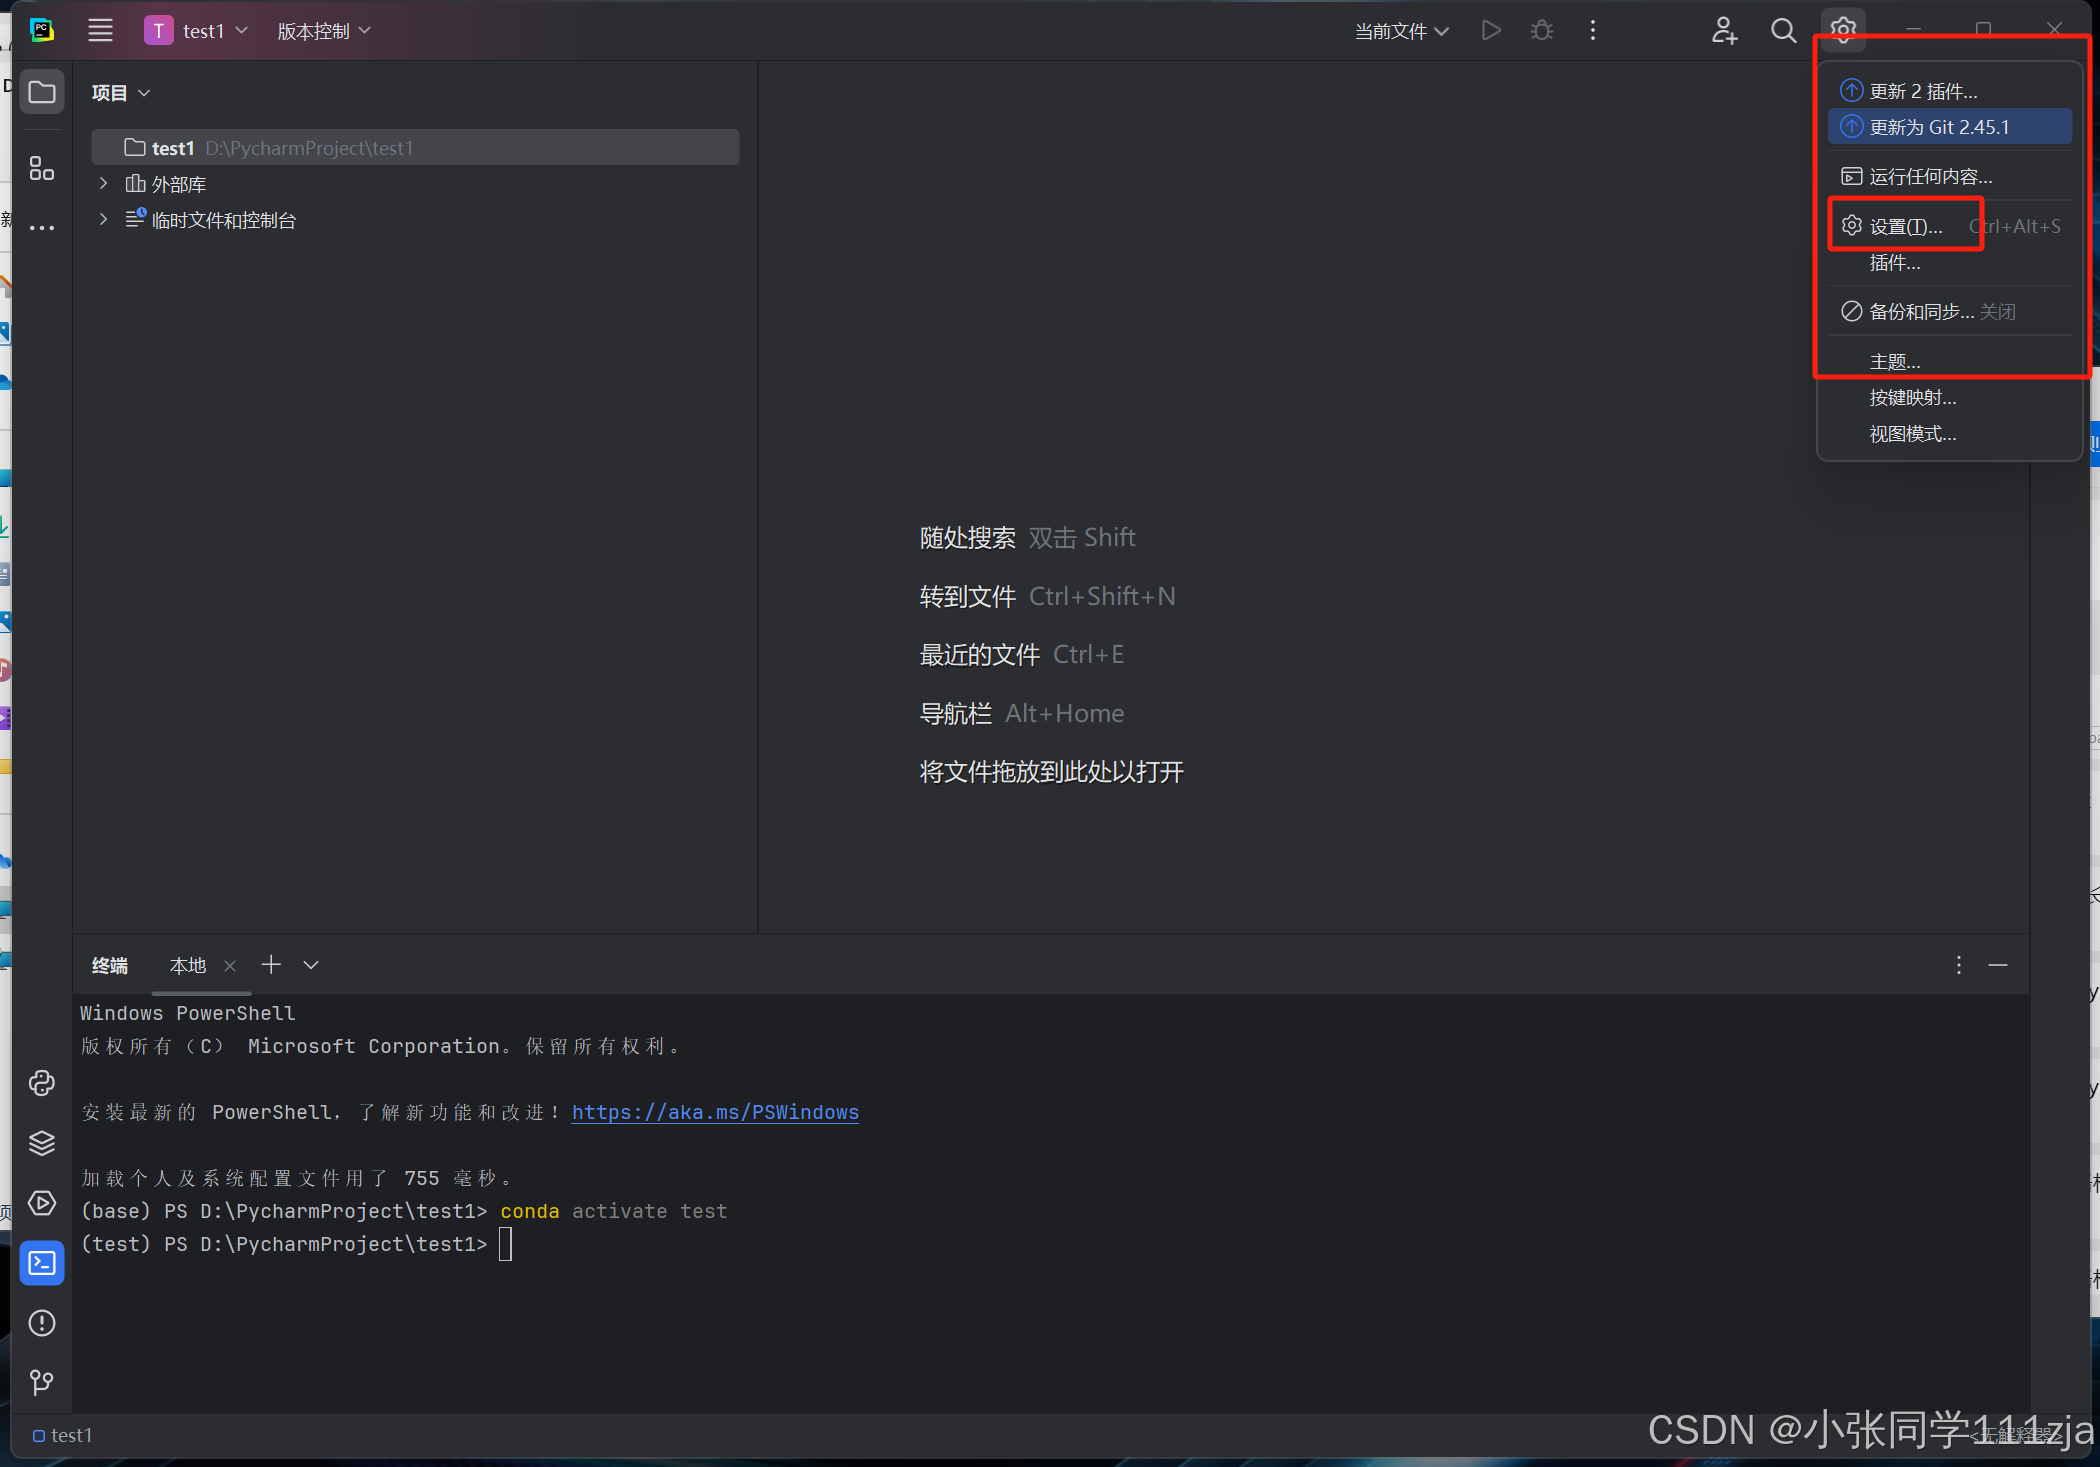Viewport: 2100px width, 1467px height.
Task: Choose 更新为 Git 2.45.1 menu item
Action: tap(1938, 127)
